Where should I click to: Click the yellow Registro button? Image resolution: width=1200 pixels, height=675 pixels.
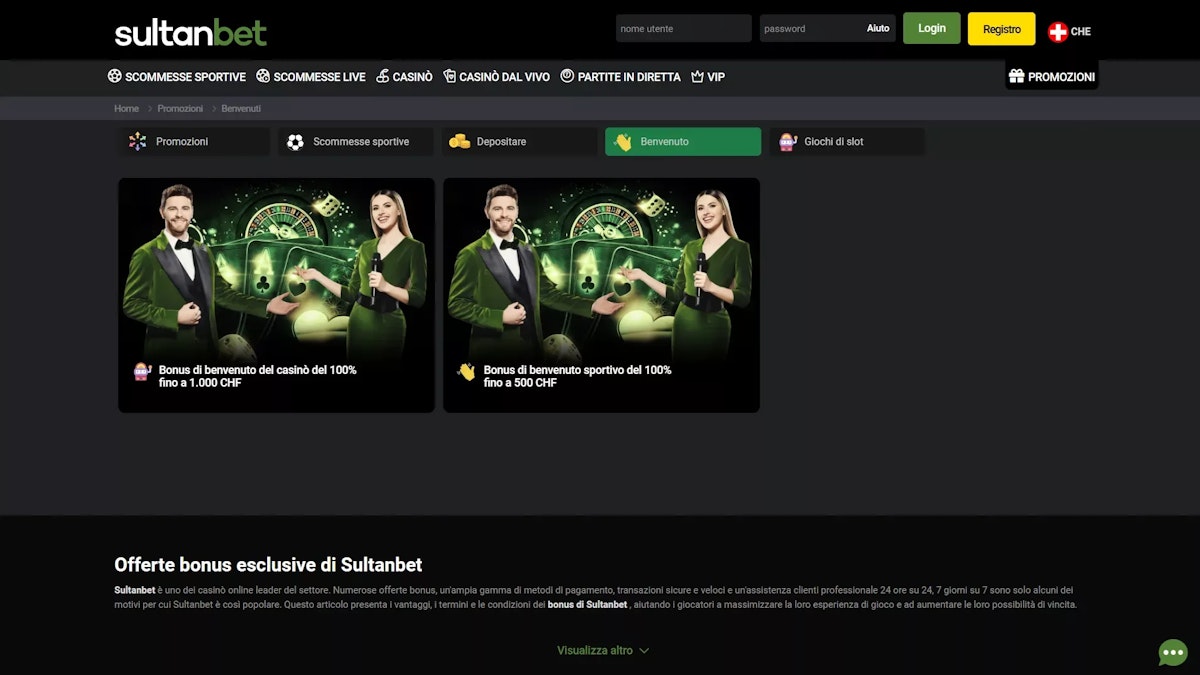click(x=1002, y=29)
